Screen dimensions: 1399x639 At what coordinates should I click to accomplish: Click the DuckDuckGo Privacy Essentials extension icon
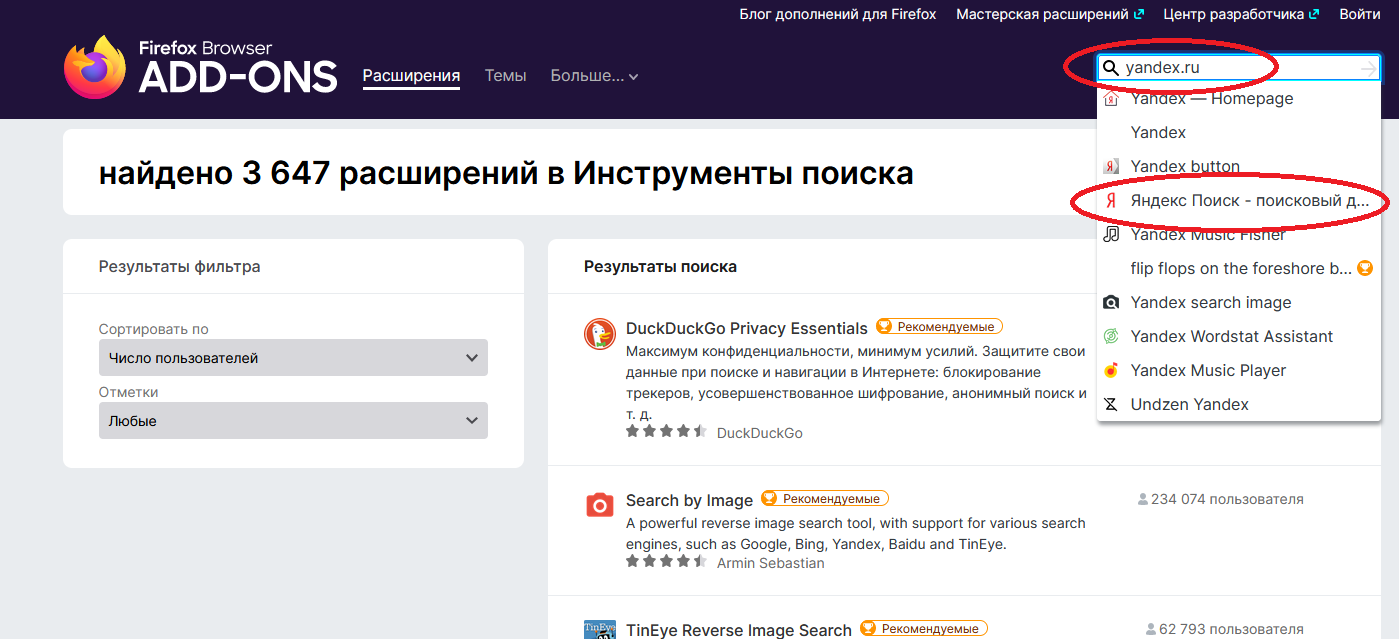(x=599, y=334)
